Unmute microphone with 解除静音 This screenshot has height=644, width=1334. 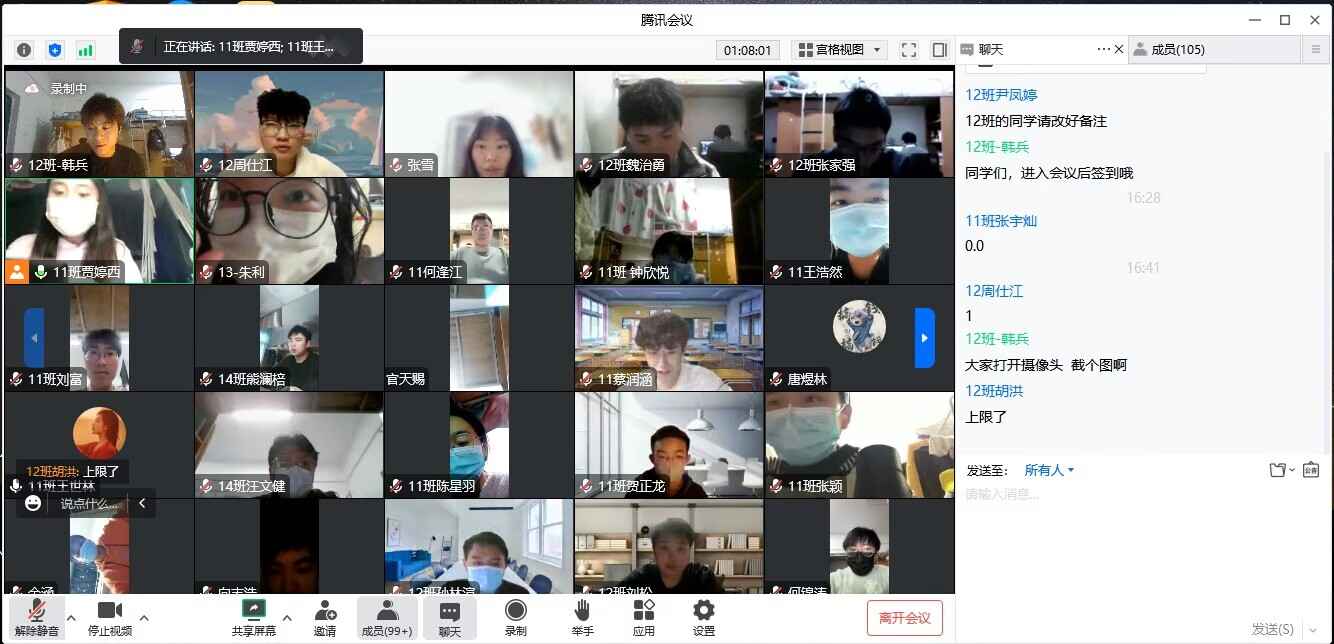[37, 618]
